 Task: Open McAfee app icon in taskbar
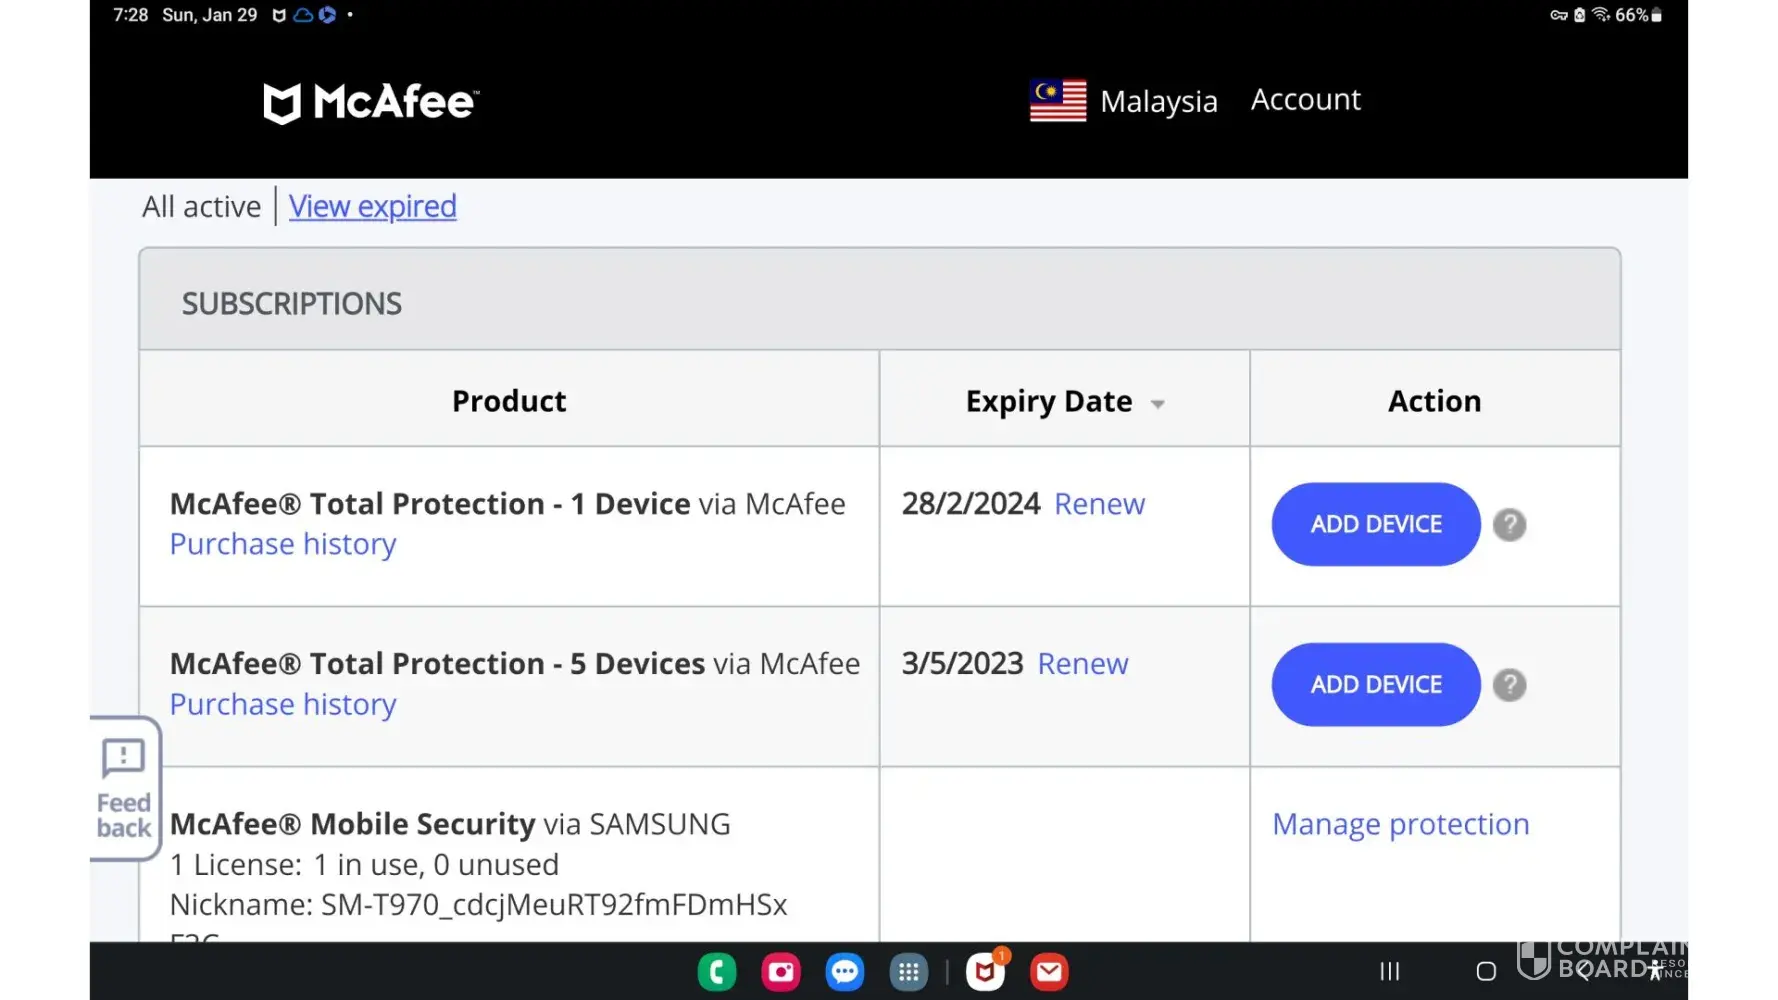(985, 972)
